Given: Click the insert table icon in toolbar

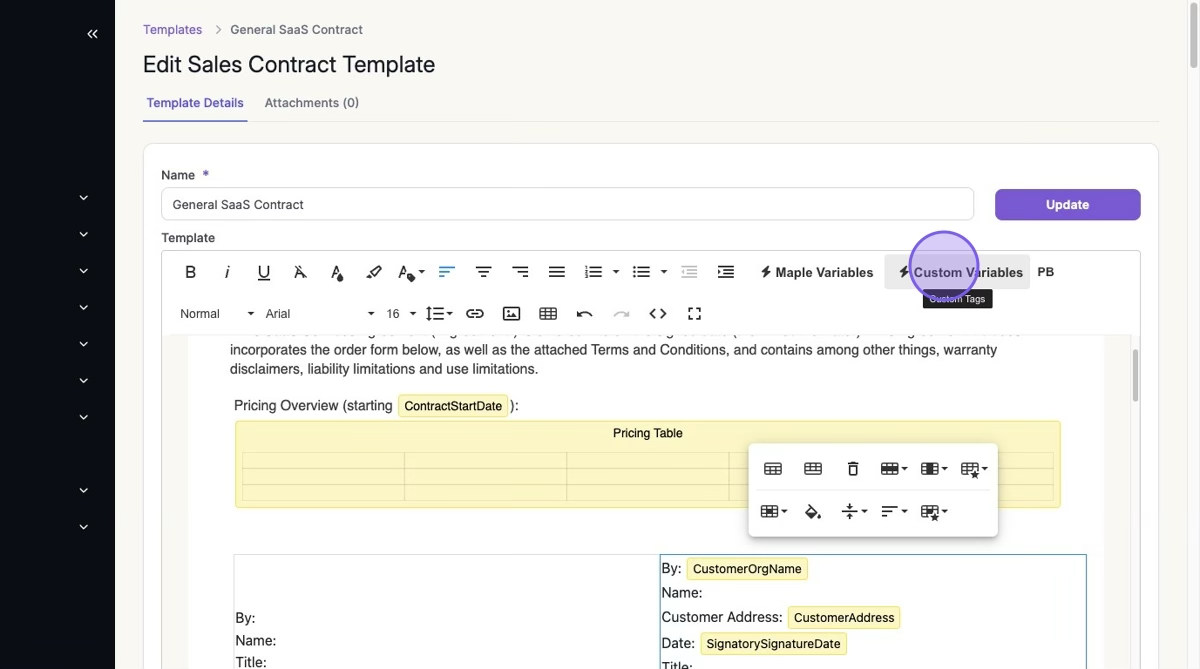Looking at the screenshot, I should pyautogui.click(x=548, y=314).
